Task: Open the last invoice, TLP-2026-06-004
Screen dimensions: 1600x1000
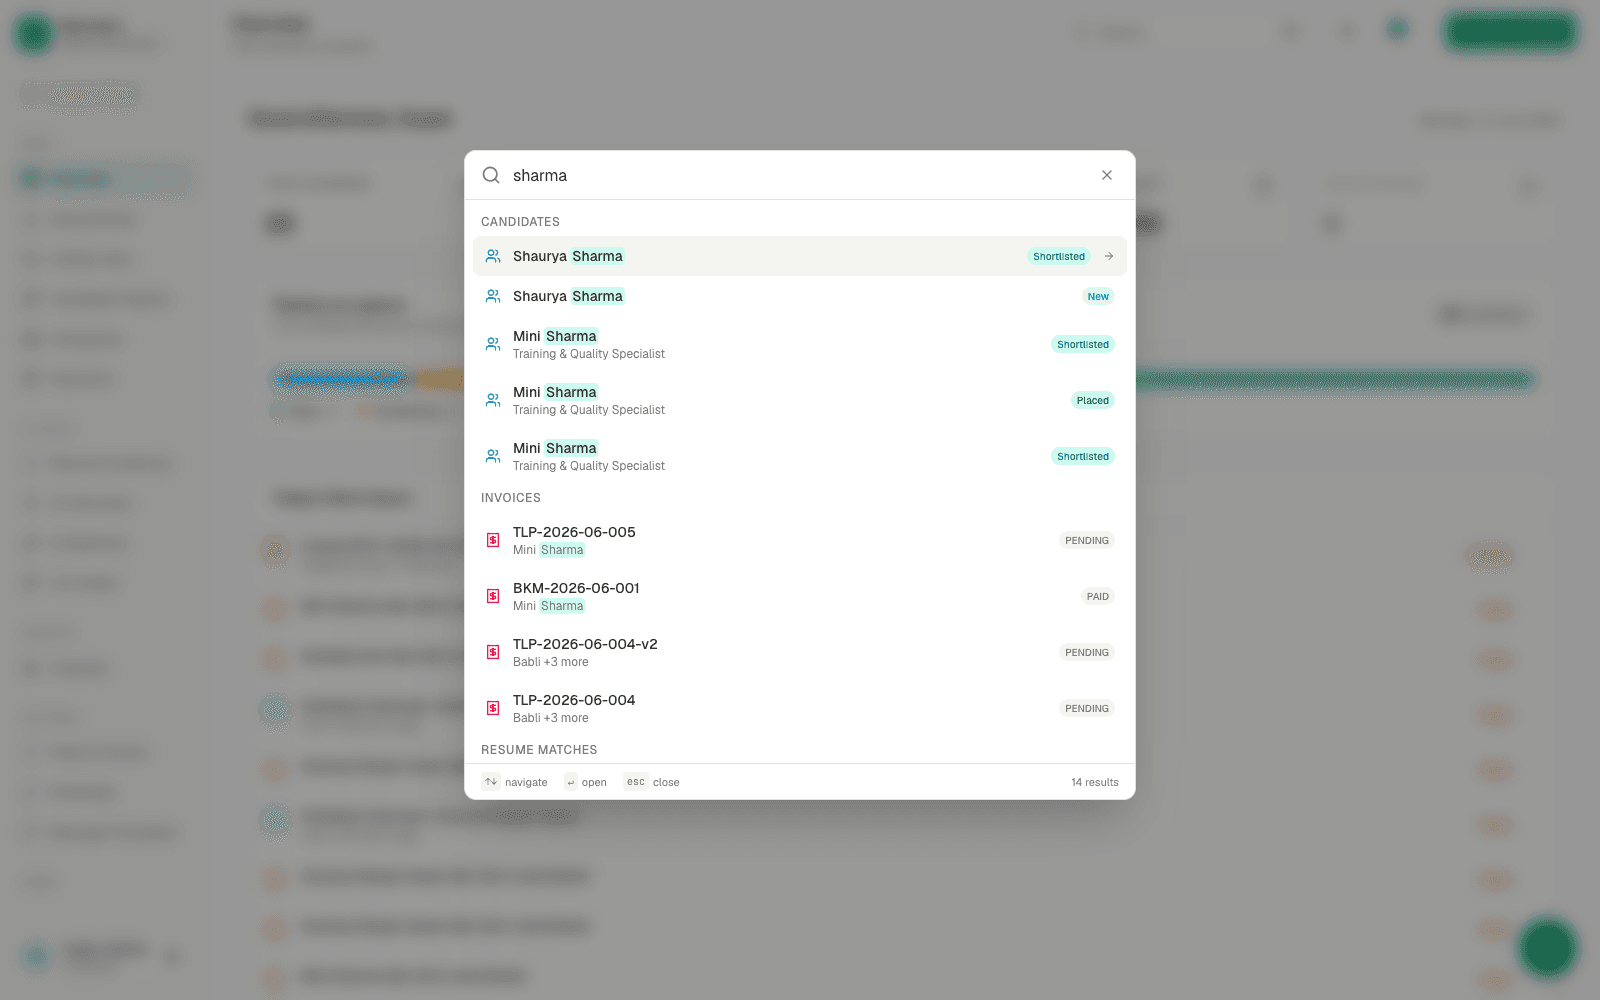Action: [x=800, y=708]
